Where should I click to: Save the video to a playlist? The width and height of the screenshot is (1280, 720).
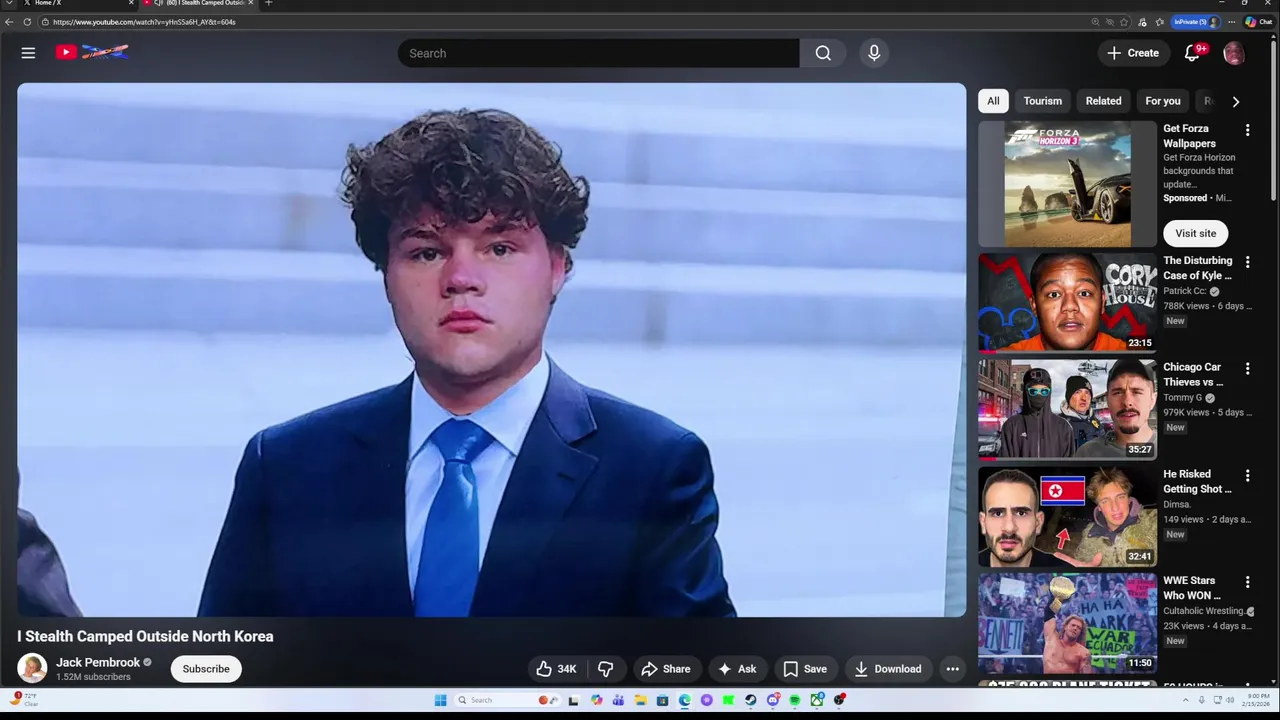(805, 669)
